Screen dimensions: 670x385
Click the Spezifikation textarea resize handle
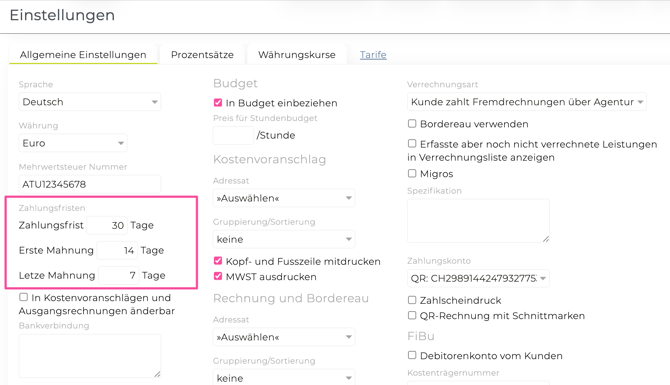point(546,239)
